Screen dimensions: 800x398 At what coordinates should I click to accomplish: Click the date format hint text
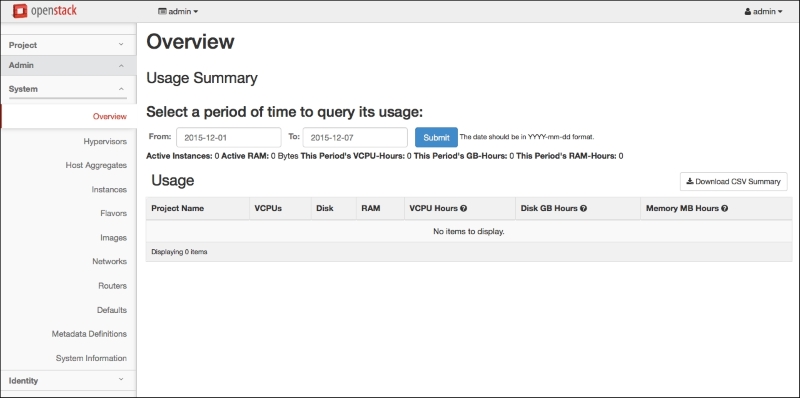tap(527, 137)
